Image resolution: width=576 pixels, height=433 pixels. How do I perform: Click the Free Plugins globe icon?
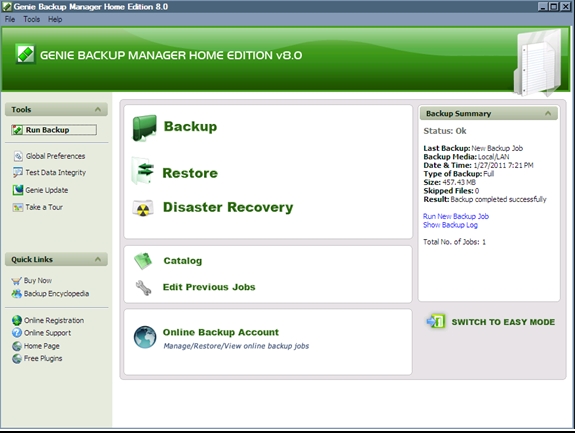tap(17, 359)
